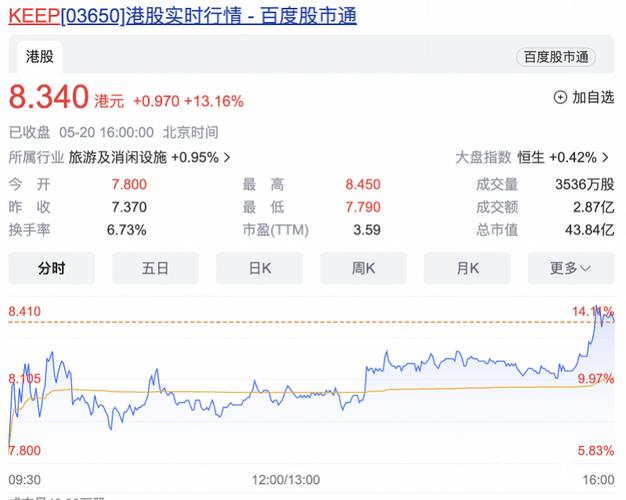Expand industry details chevron after +0.95%
The height and width of the screenshot is (500, 626).
point(227,157)
